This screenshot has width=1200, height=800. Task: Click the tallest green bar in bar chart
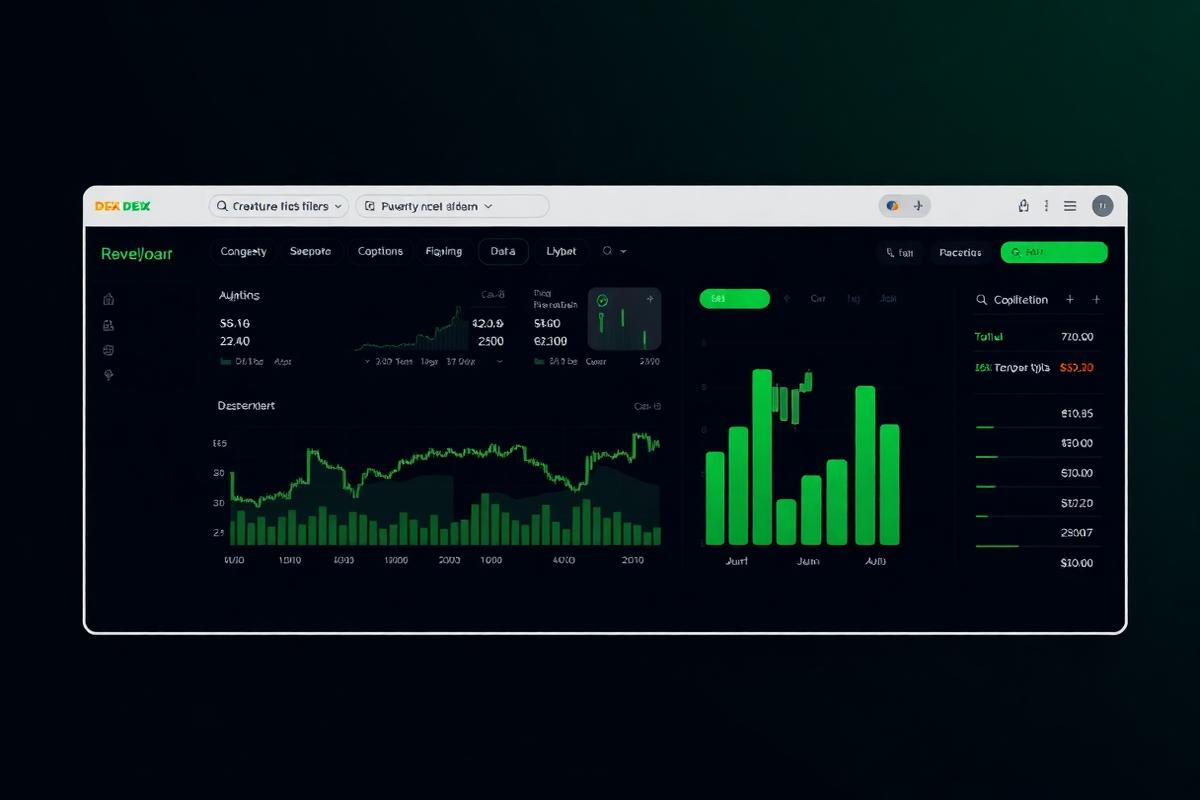point(762,457)
